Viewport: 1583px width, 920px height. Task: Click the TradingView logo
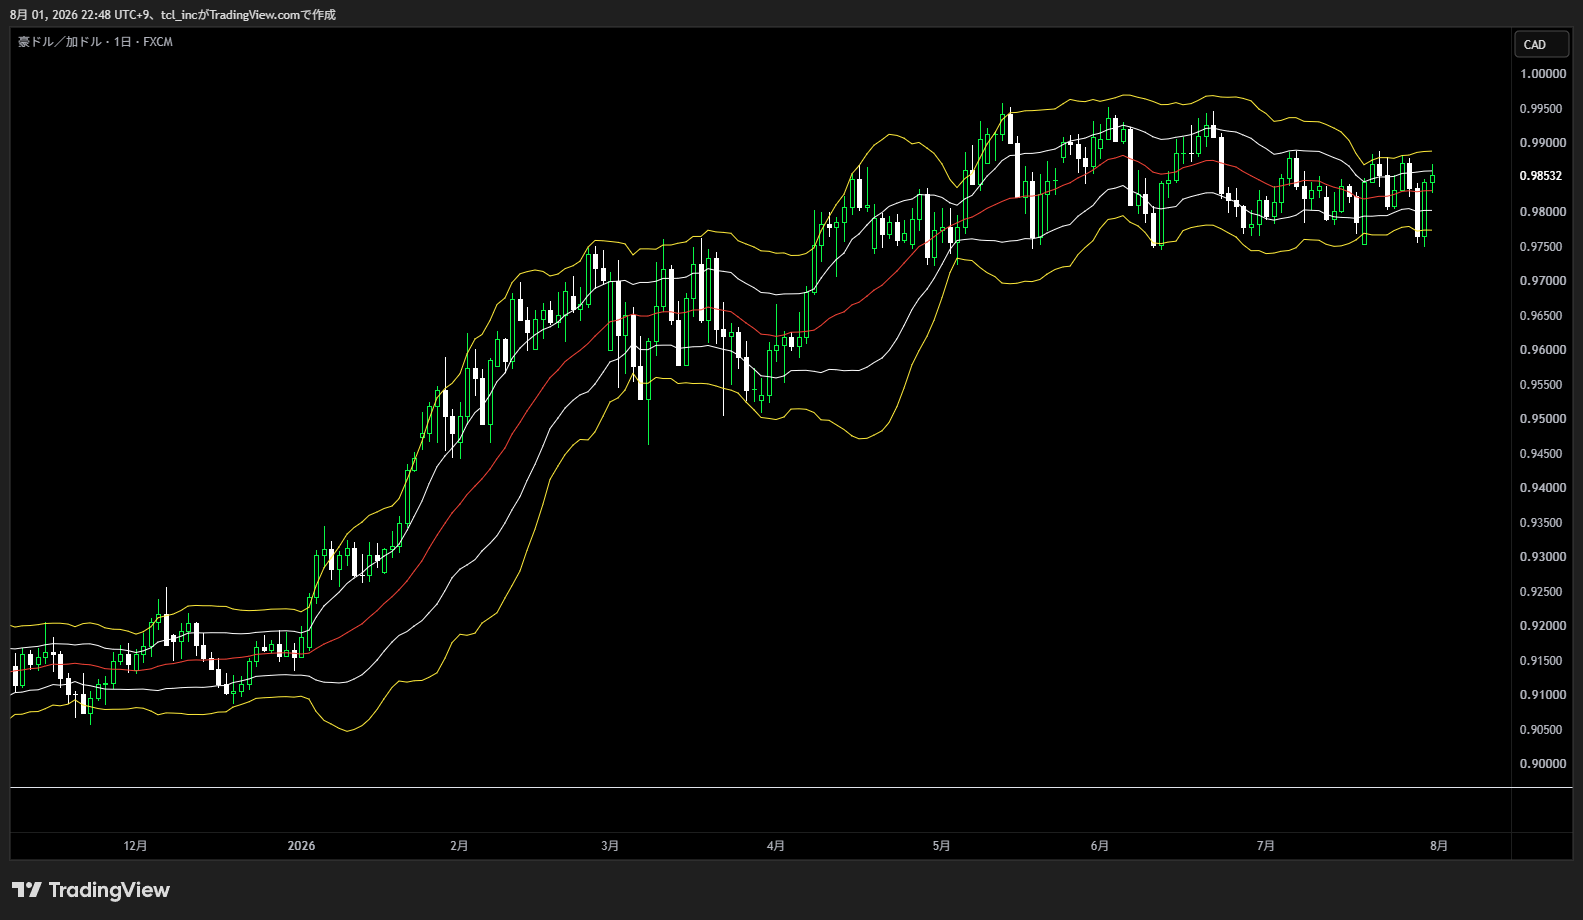(x=91, y=890)
